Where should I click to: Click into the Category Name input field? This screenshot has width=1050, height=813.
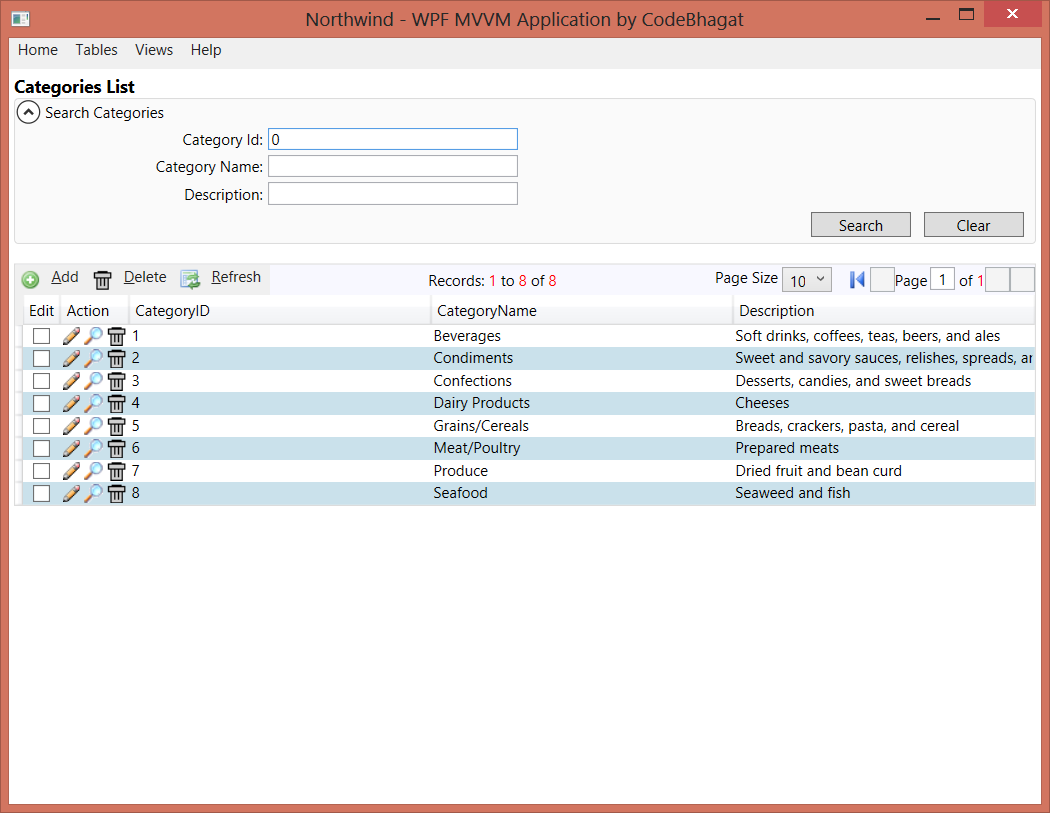pos(392,166)
